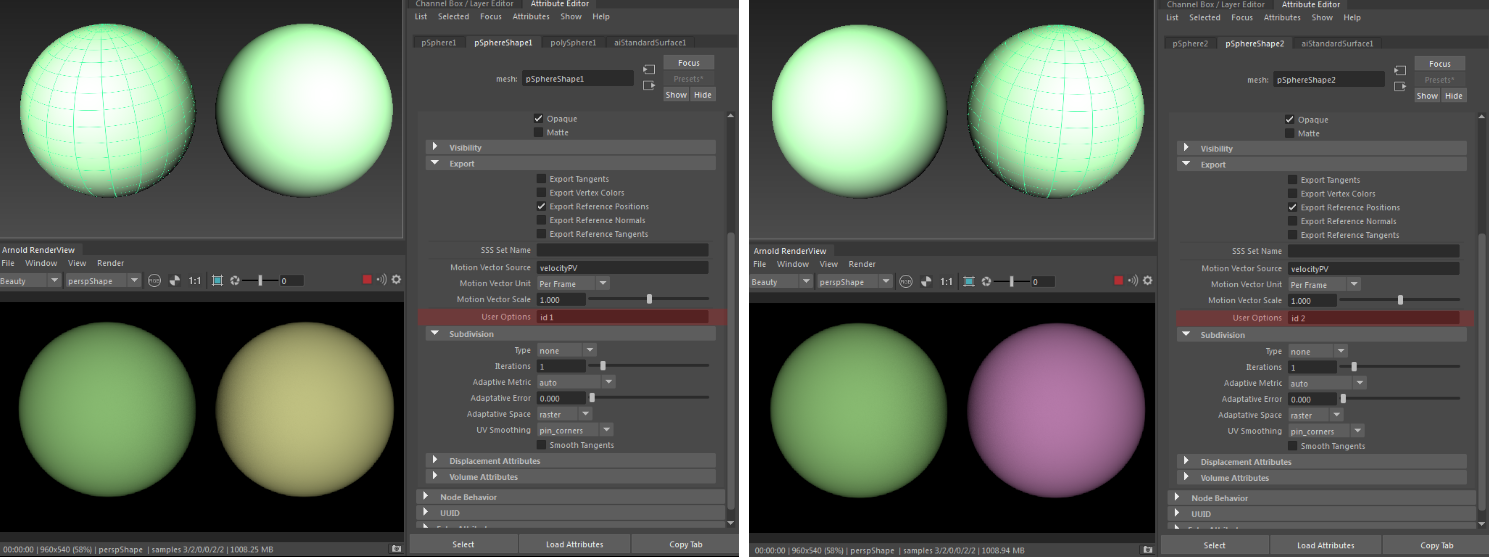Click checkerboard alpha icon in left RenderView

[x=174, y=281]
